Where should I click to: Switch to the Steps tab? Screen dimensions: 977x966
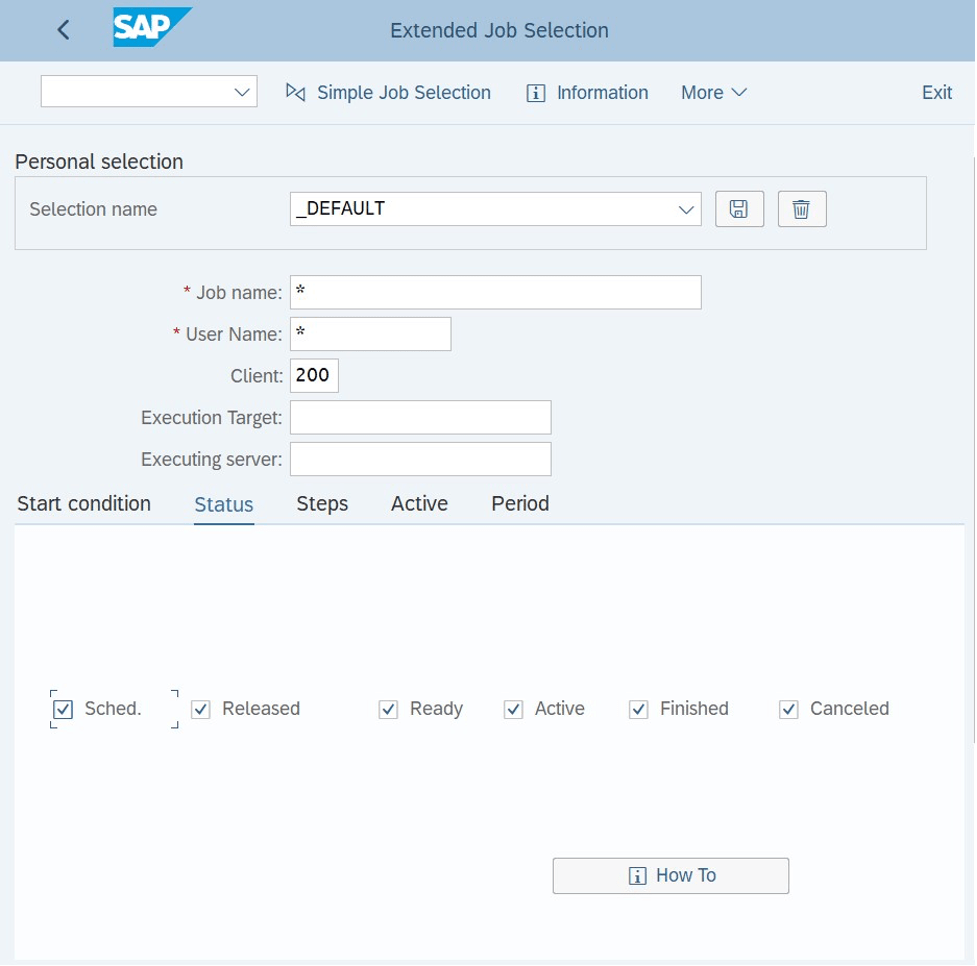(x=321, y=503)
